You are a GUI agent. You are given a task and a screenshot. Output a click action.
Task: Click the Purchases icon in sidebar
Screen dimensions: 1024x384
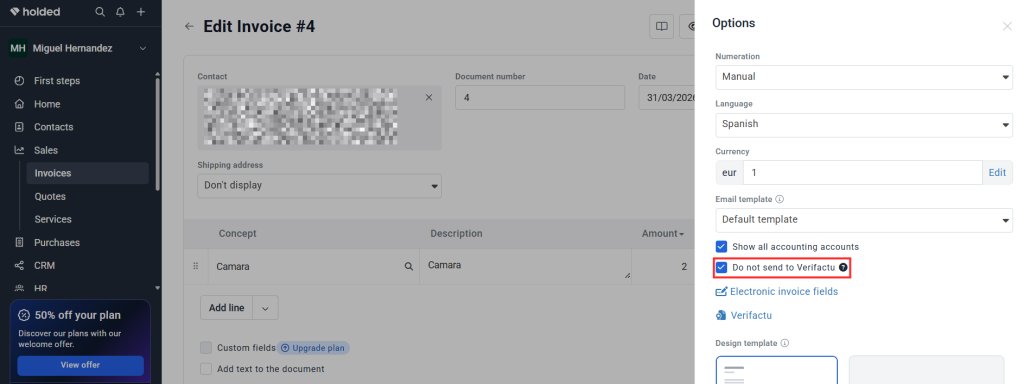coord(20,242)
